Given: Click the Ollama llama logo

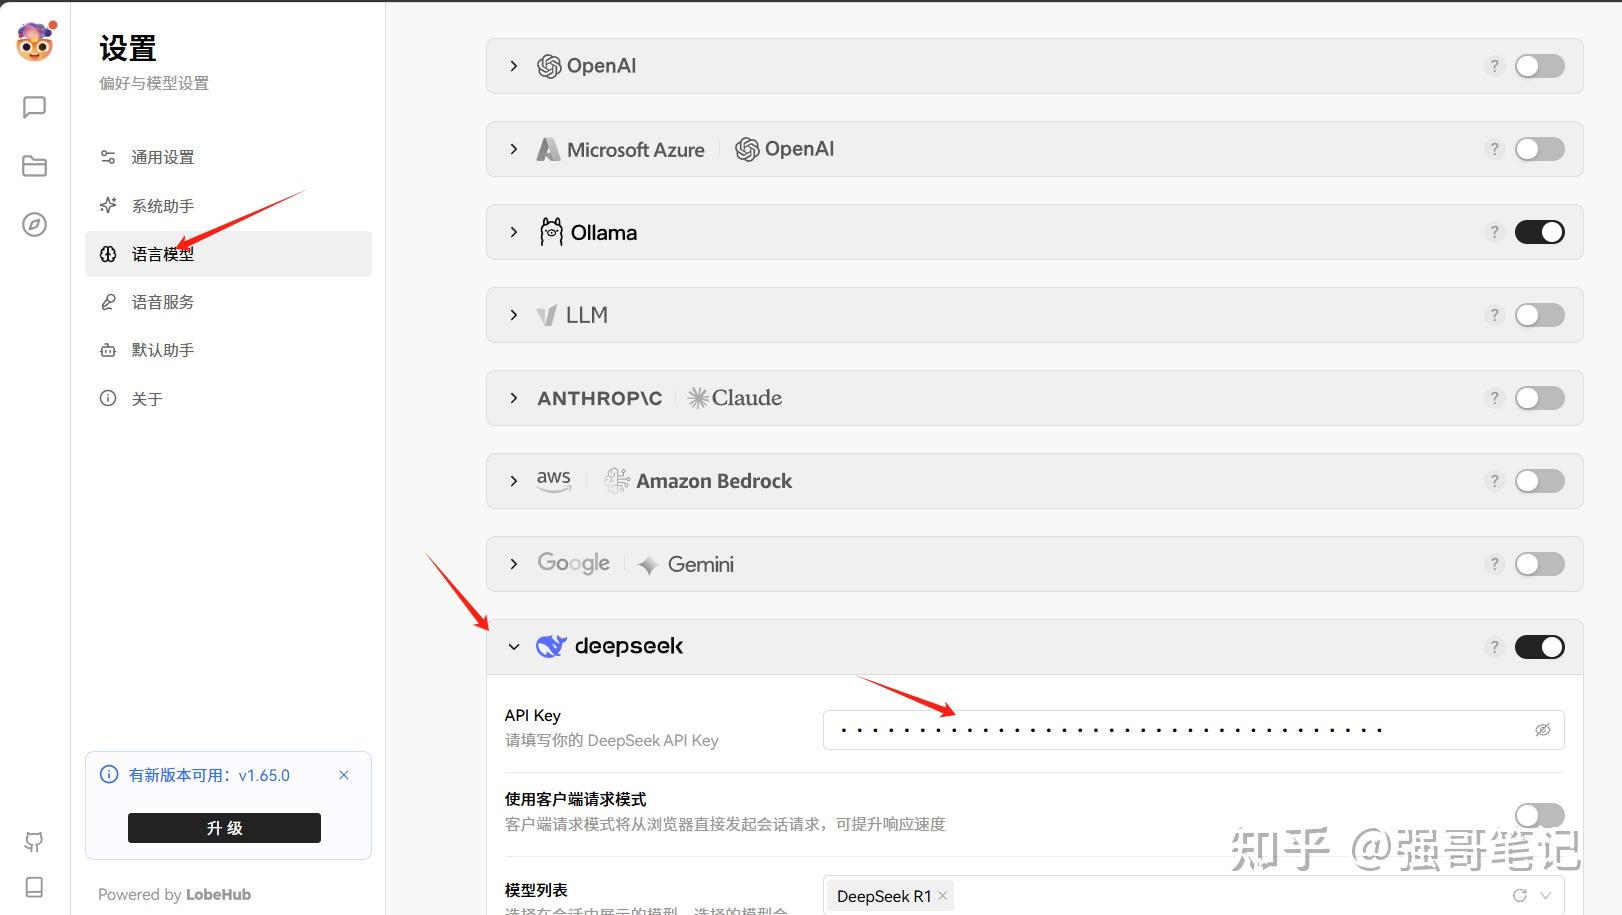Looking at the screenshot, I should tap(551, 232).
